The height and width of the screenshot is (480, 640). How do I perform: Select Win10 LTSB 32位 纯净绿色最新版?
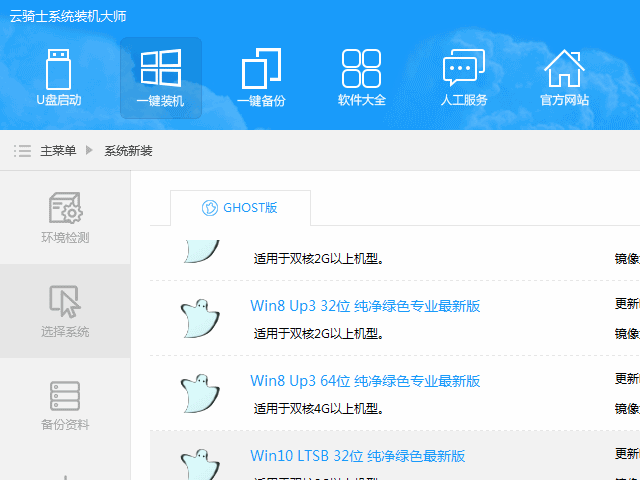[x=358, y=456]
